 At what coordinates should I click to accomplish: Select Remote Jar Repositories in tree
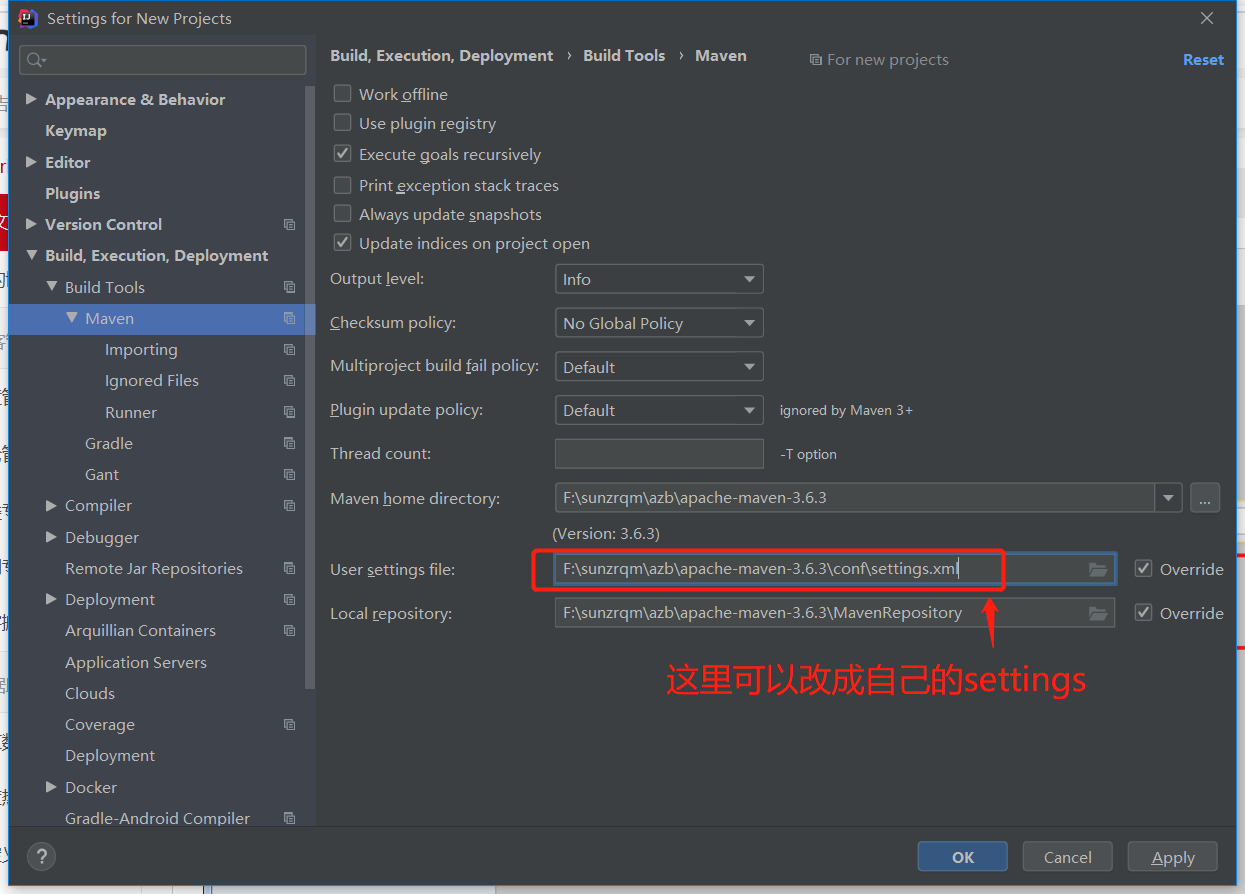click(x=154, y=568)
